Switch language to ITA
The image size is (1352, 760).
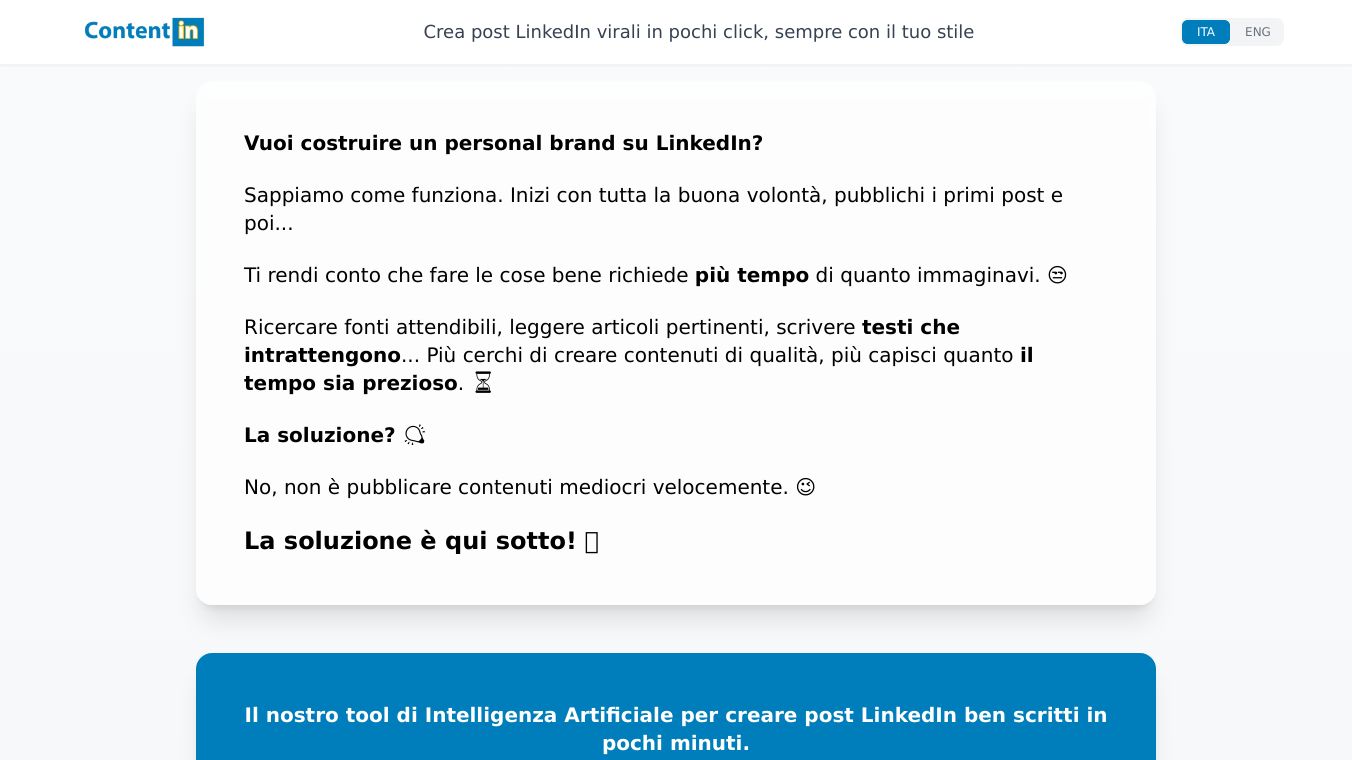1205,32
